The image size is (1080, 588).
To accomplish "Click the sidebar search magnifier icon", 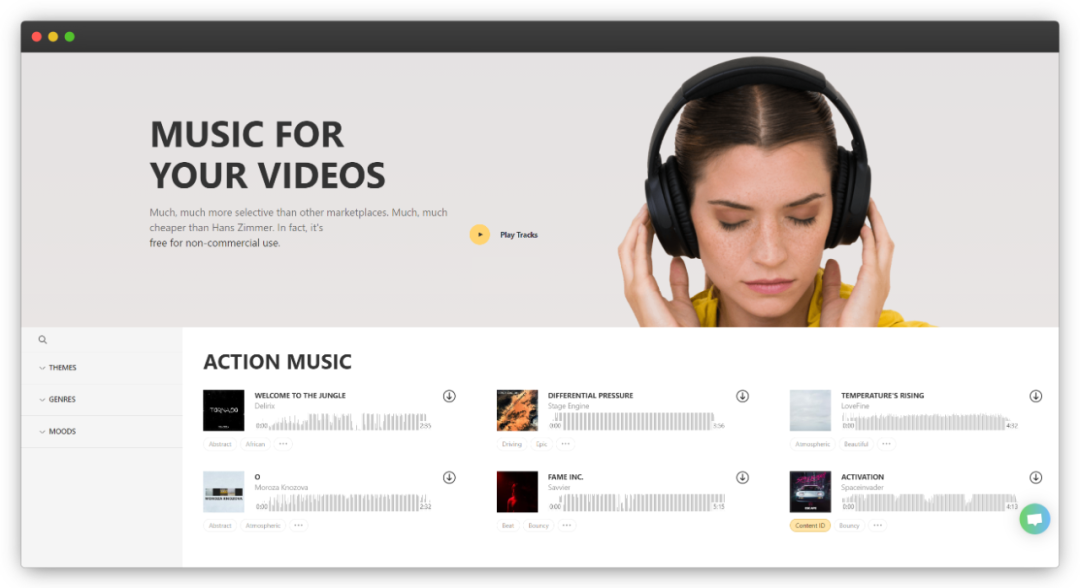I will click(43, 340).
